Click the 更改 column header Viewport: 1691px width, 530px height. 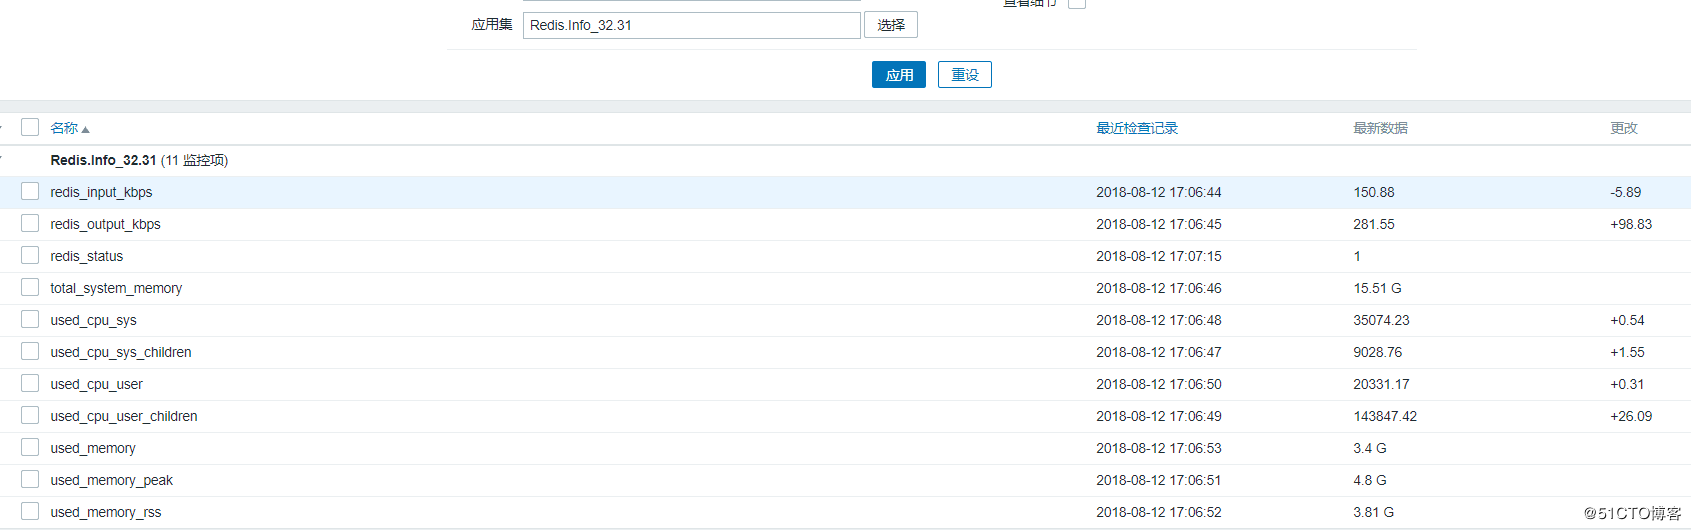pos(1624,128)
